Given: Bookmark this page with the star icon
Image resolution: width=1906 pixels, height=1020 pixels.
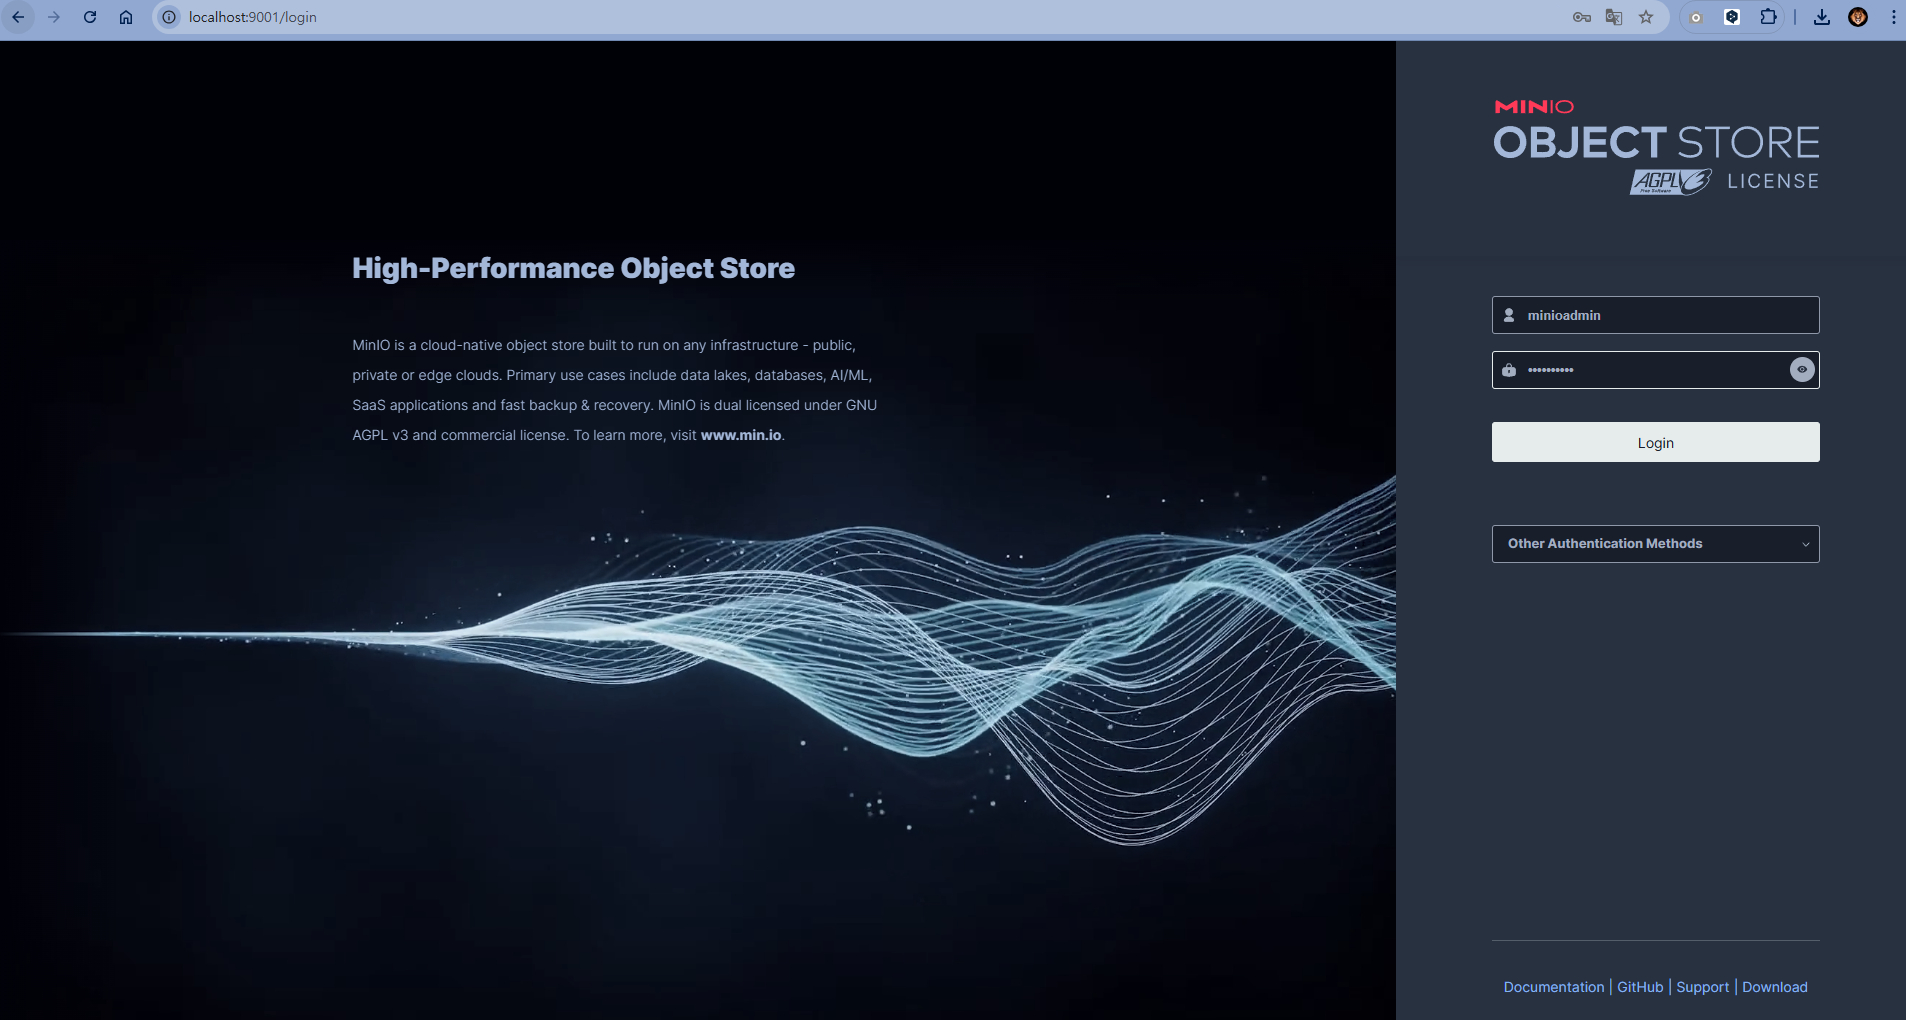Looking at the screenshot, I should pos(1646,17).
